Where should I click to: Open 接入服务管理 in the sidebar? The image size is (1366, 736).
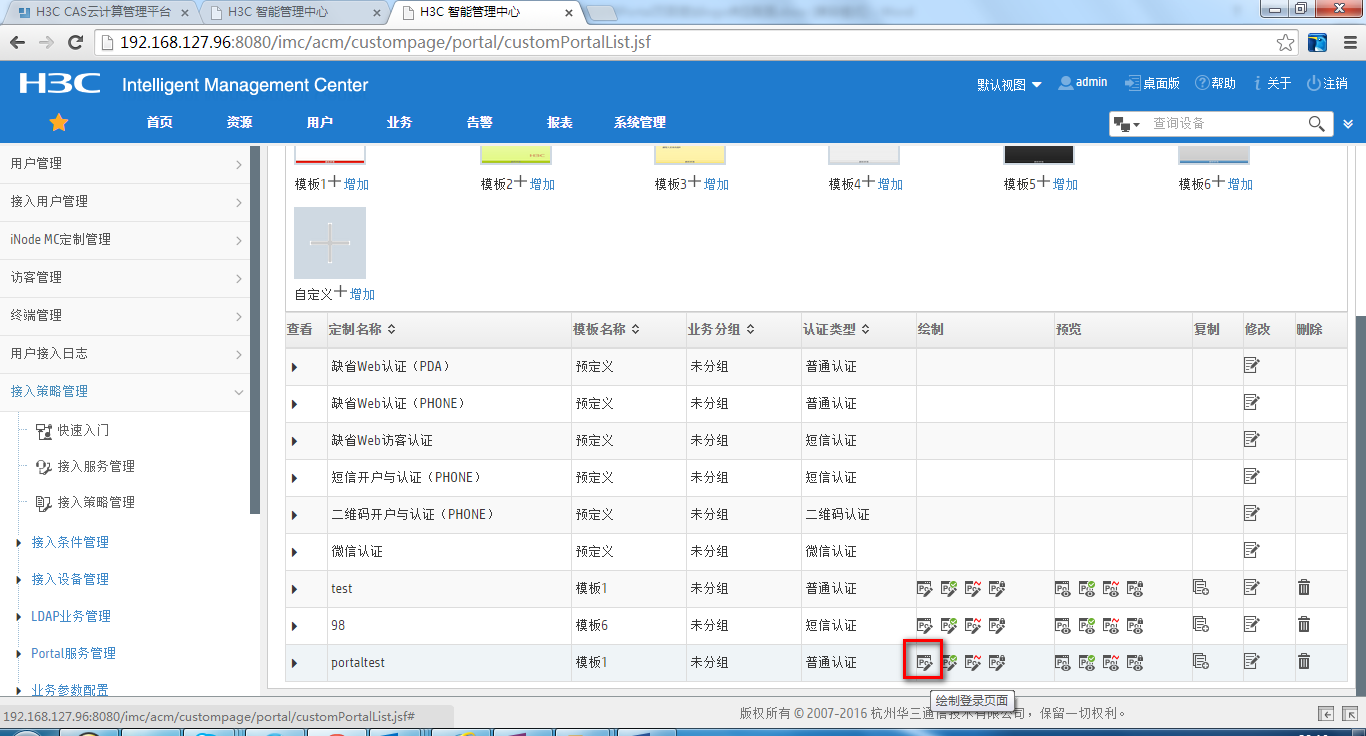96,467
